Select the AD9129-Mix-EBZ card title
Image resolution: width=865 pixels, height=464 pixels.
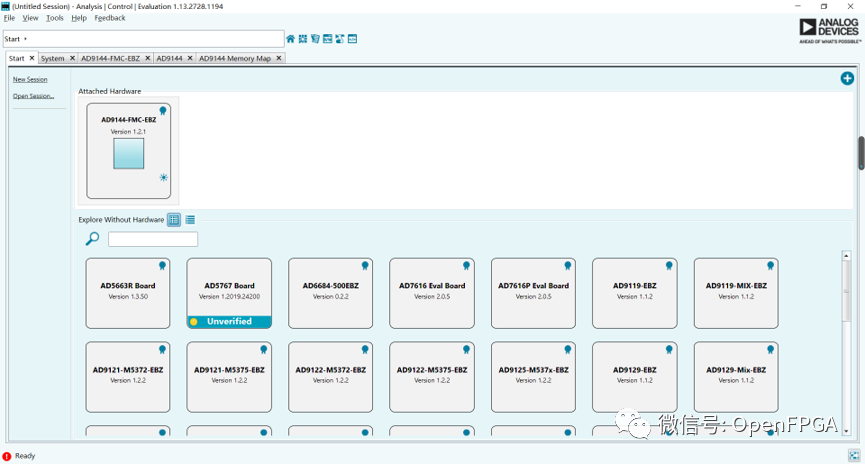736,370
